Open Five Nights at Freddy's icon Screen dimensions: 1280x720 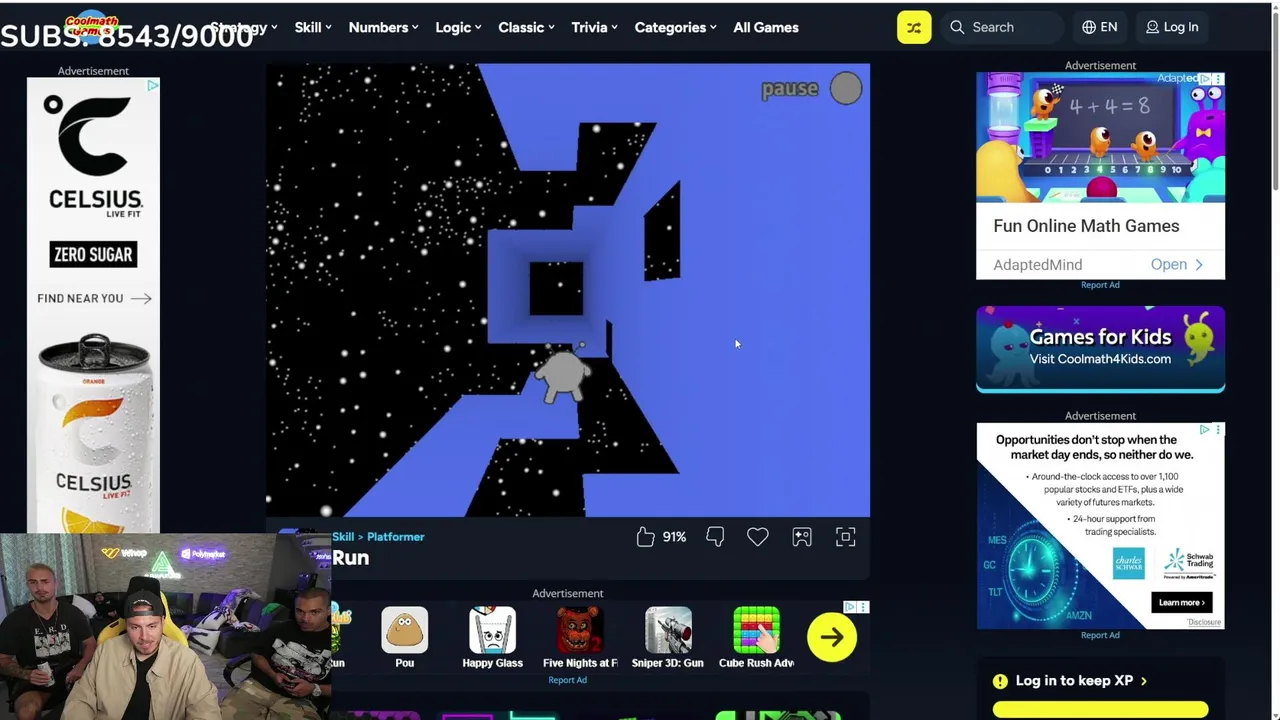click(580, 631)
